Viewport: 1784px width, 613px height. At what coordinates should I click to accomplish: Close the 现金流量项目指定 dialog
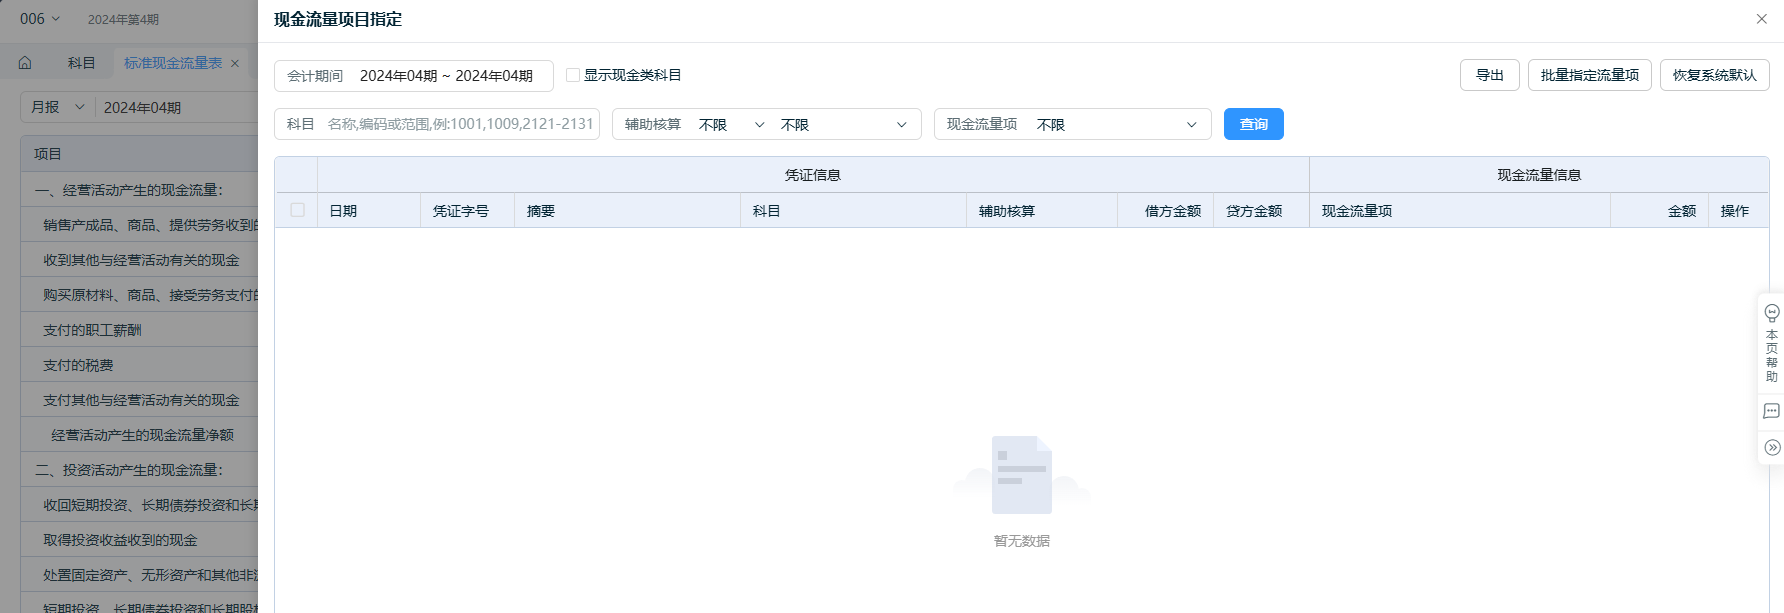click(x=1761, y=19)
